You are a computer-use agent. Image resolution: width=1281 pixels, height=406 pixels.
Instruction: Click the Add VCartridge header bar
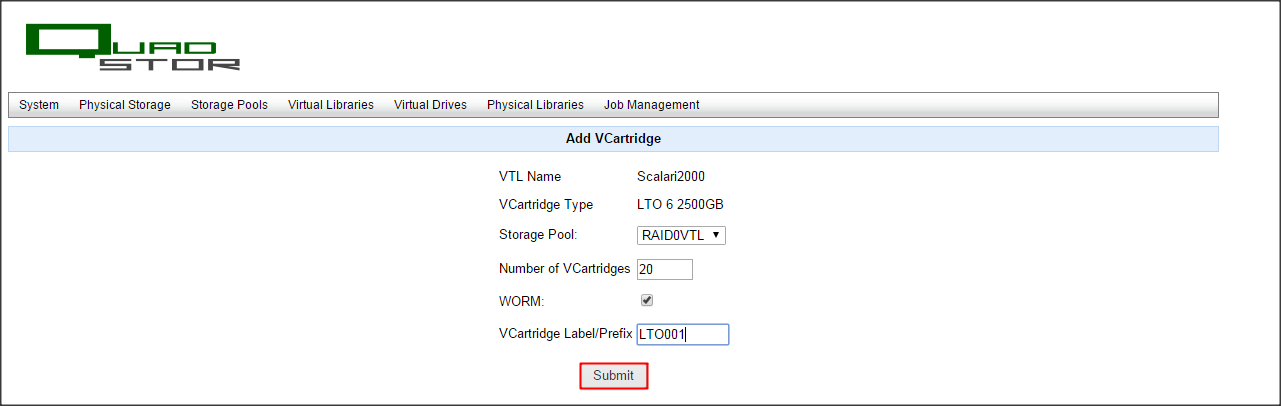tap(613, 139)
